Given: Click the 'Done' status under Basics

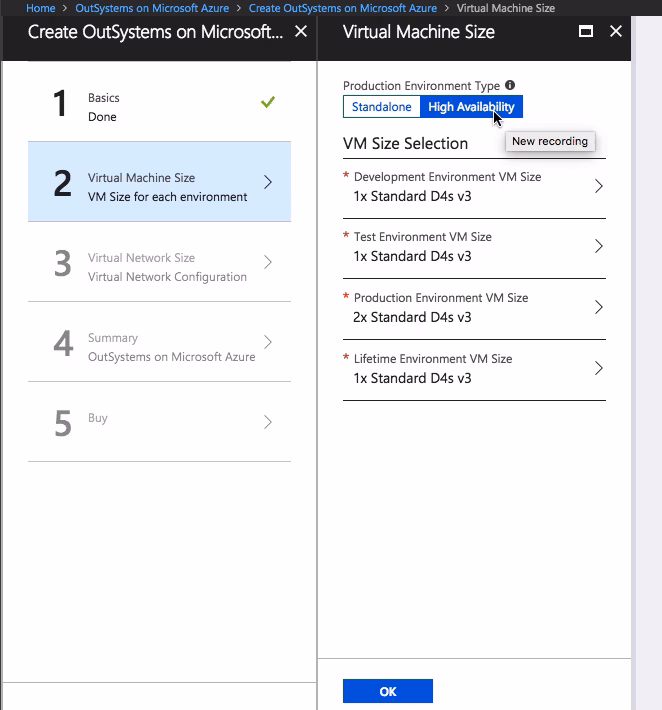Looking at the screenshot, I should (102, 117).
